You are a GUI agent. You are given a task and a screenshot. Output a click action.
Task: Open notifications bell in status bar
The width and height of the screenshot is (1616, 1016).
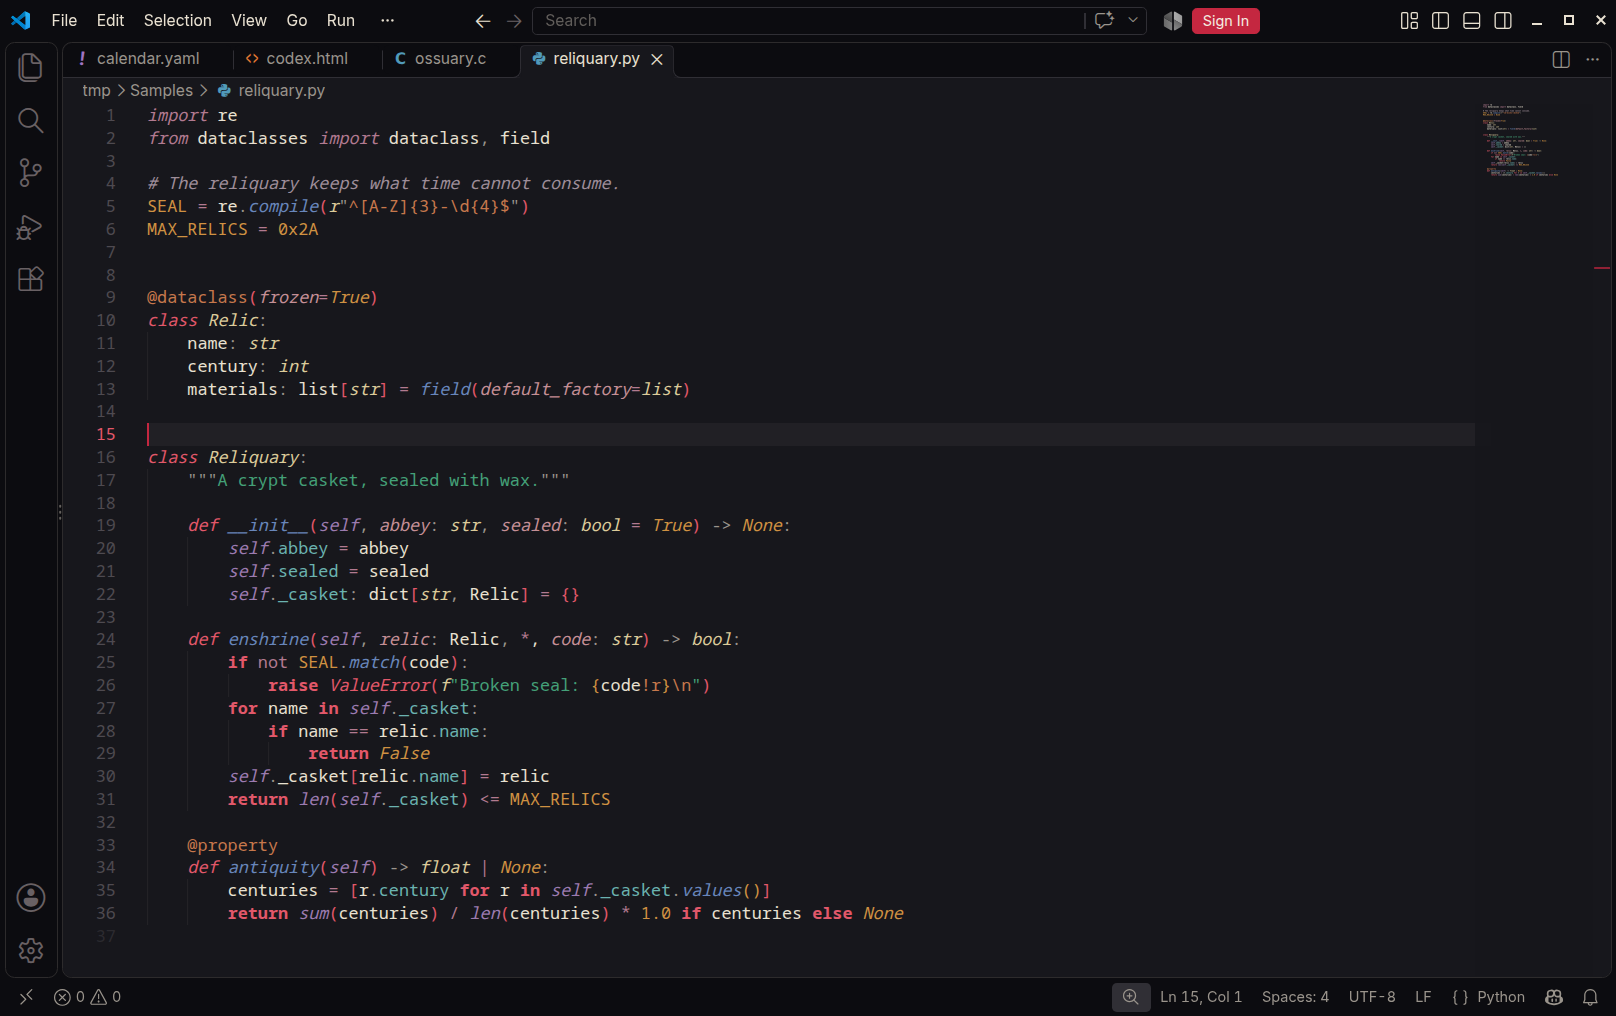(1590, 997)
